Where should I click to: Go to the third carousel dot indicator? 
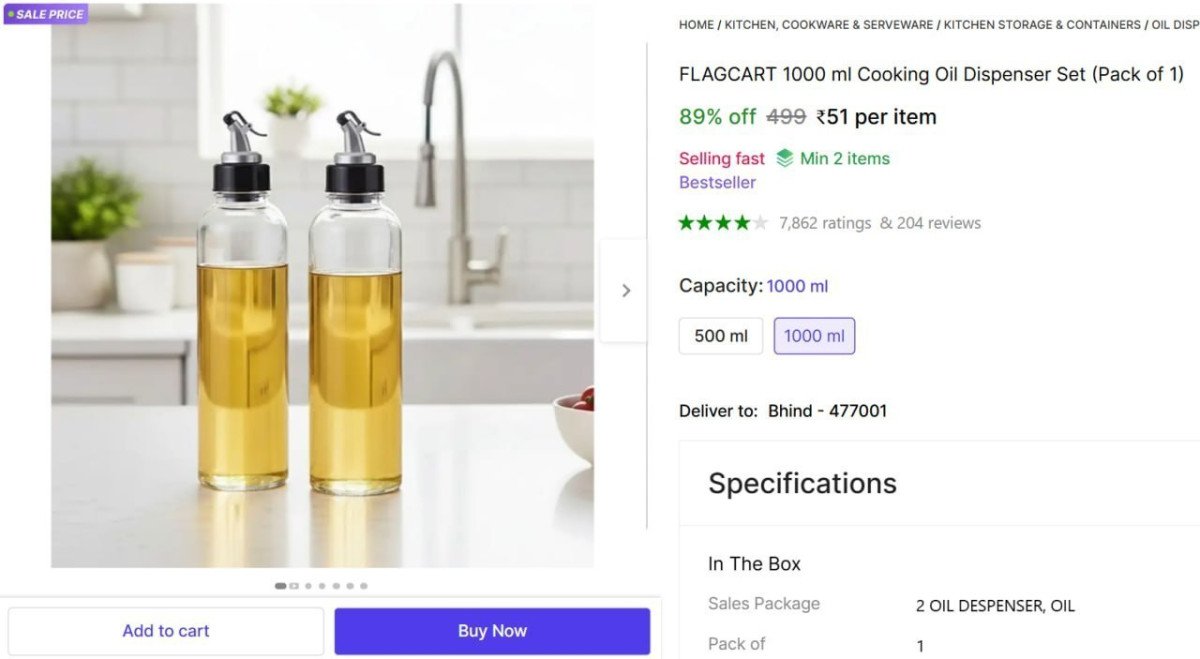pyautogui.click(x=308, y=586)
